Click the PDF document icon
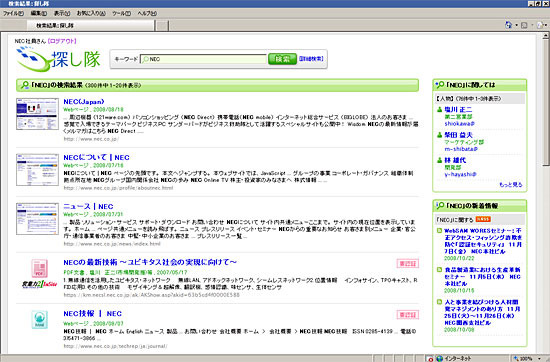The image size is (550, 362). [39, 269]
